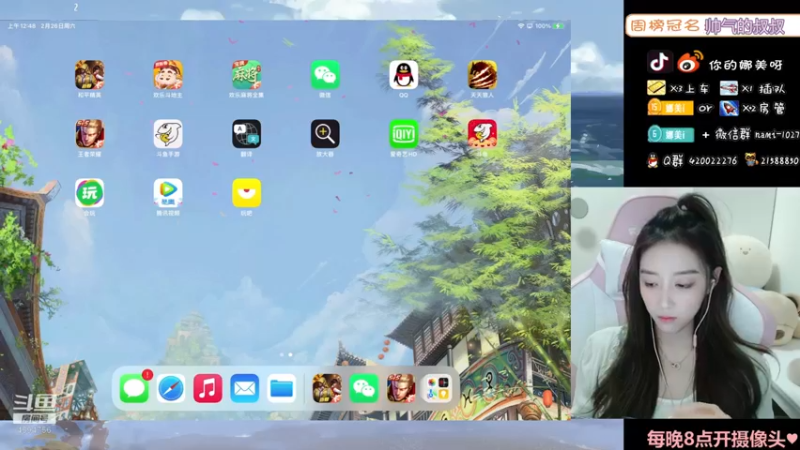Click the 你的娜美呀 overlay text
800x450 pixels.
(745, 65)
